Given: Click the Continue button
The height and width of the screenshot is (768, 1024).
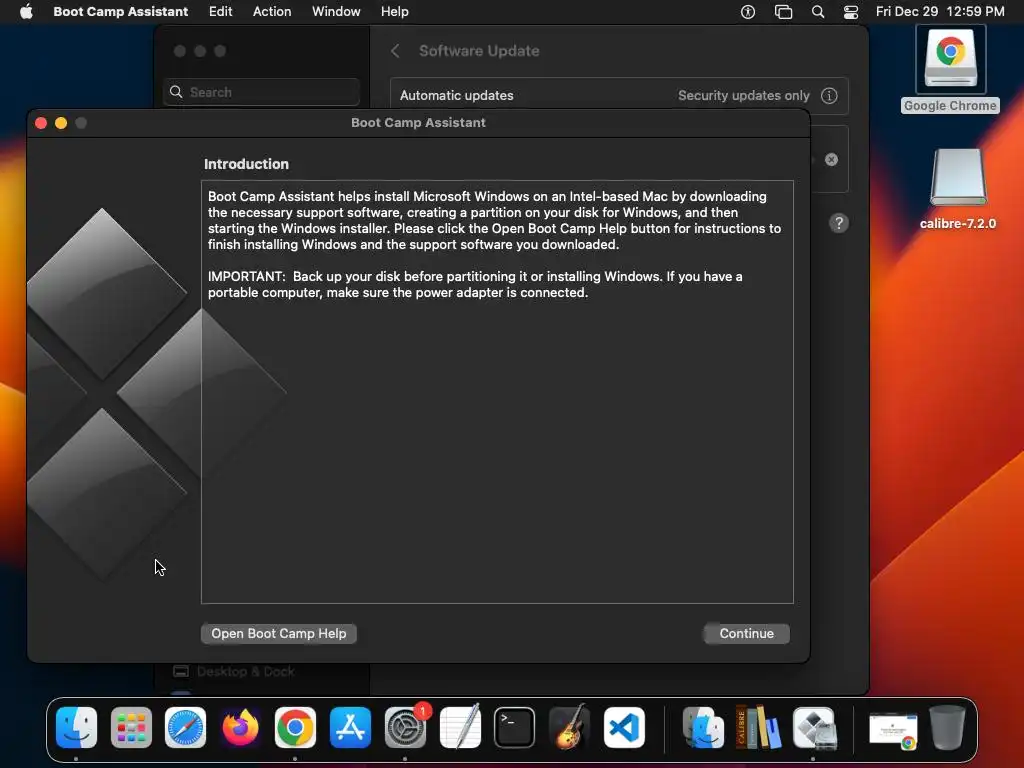Looking at the screenshot, I should click(x=746, y=633).
